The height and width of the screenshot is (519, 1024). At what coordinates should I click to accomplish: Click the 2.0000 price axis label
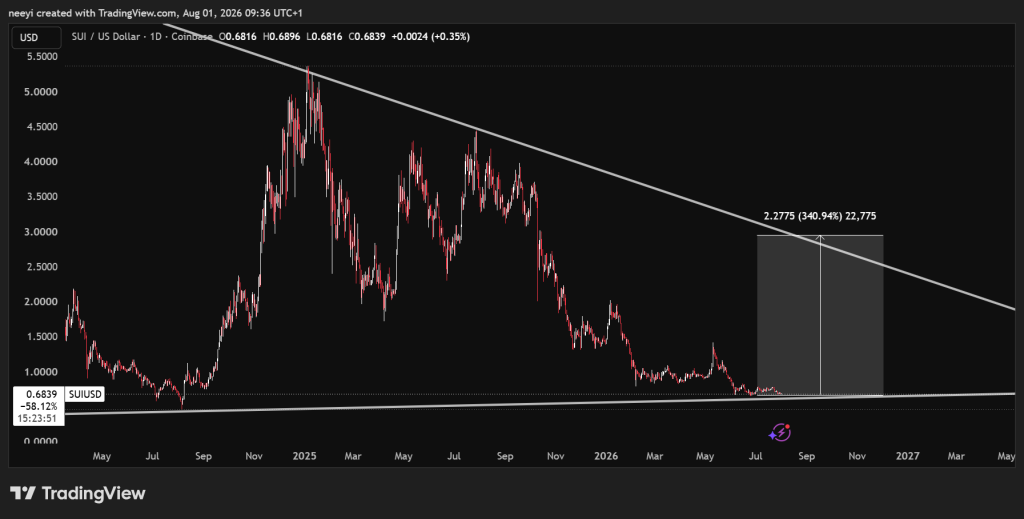[x=42, y=302]
